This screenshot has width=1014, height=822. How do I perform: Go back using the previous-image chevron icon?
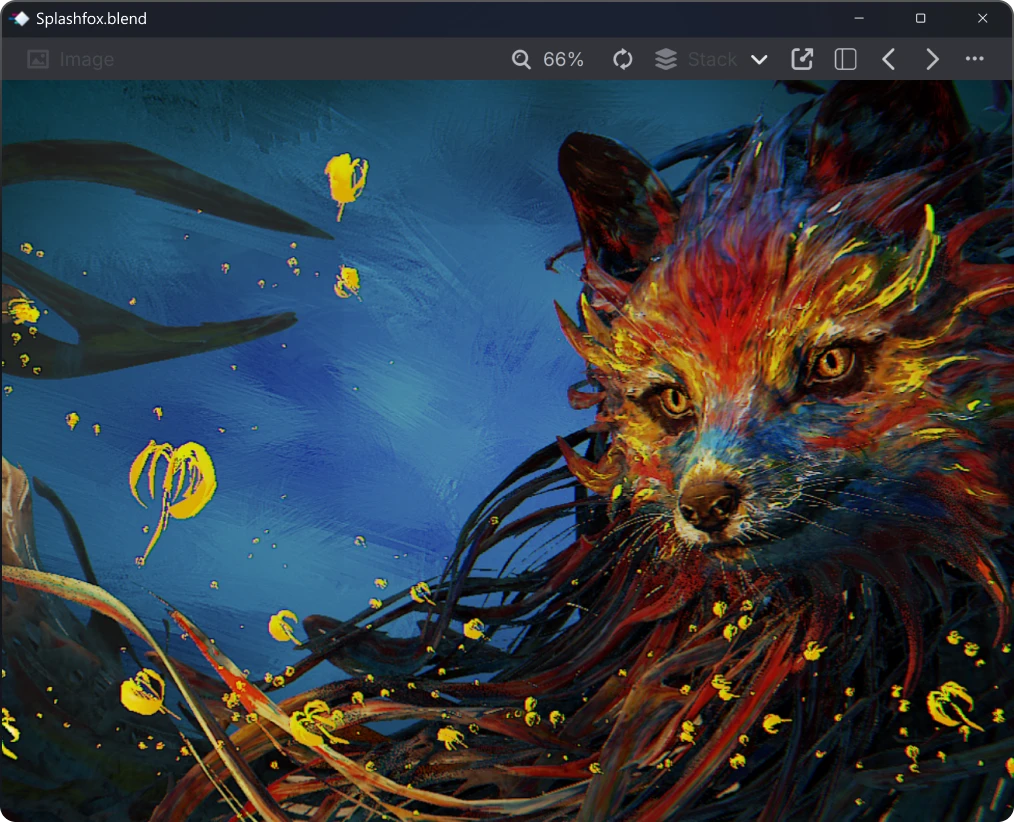pos(888,59)
